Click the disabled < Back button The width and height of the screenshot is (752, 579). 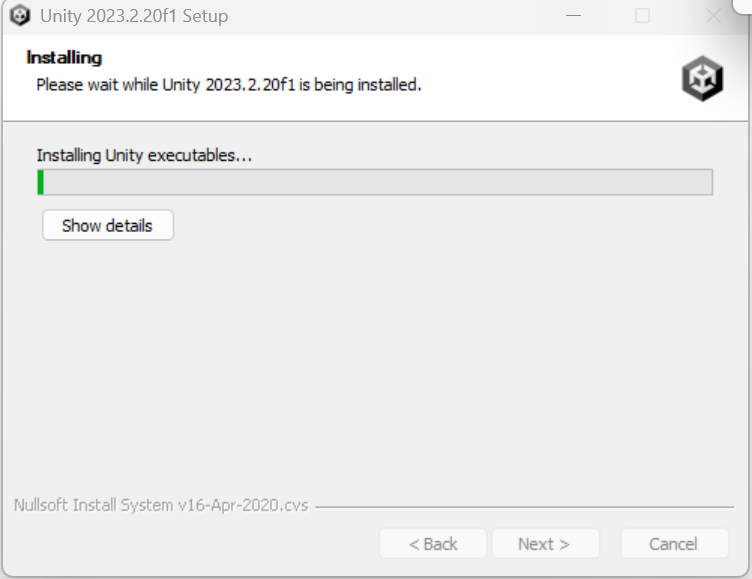tap(433, 544)
